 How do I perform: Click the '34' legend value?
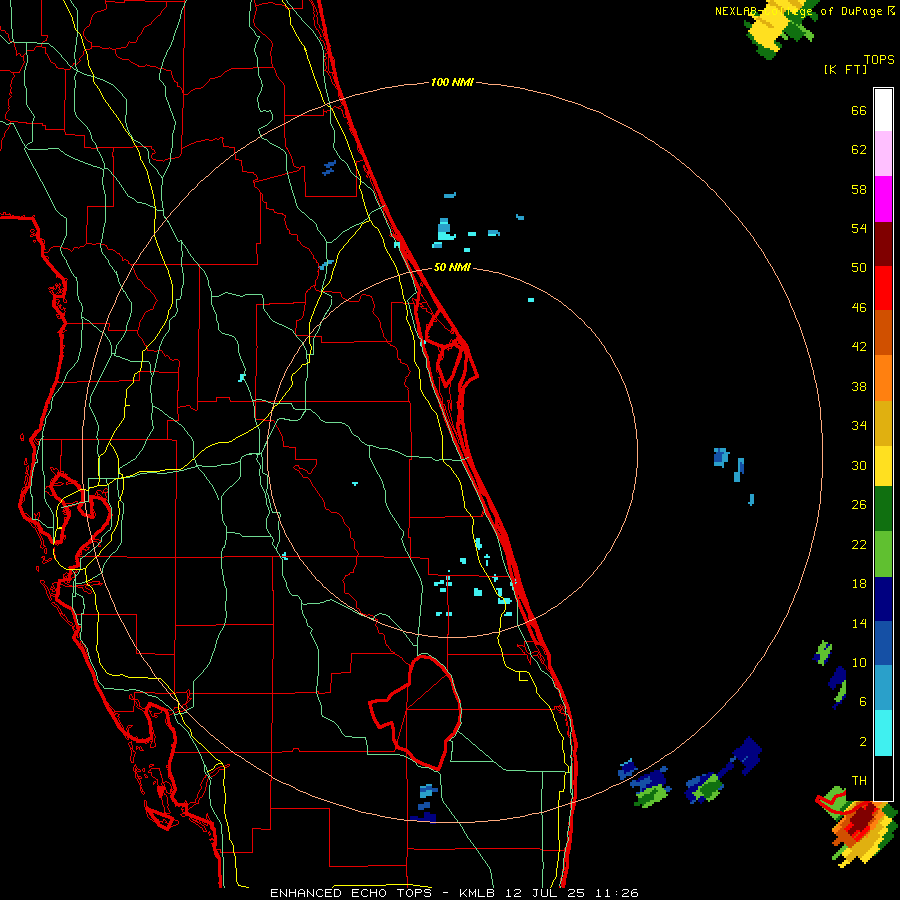[x=859, y=426]
